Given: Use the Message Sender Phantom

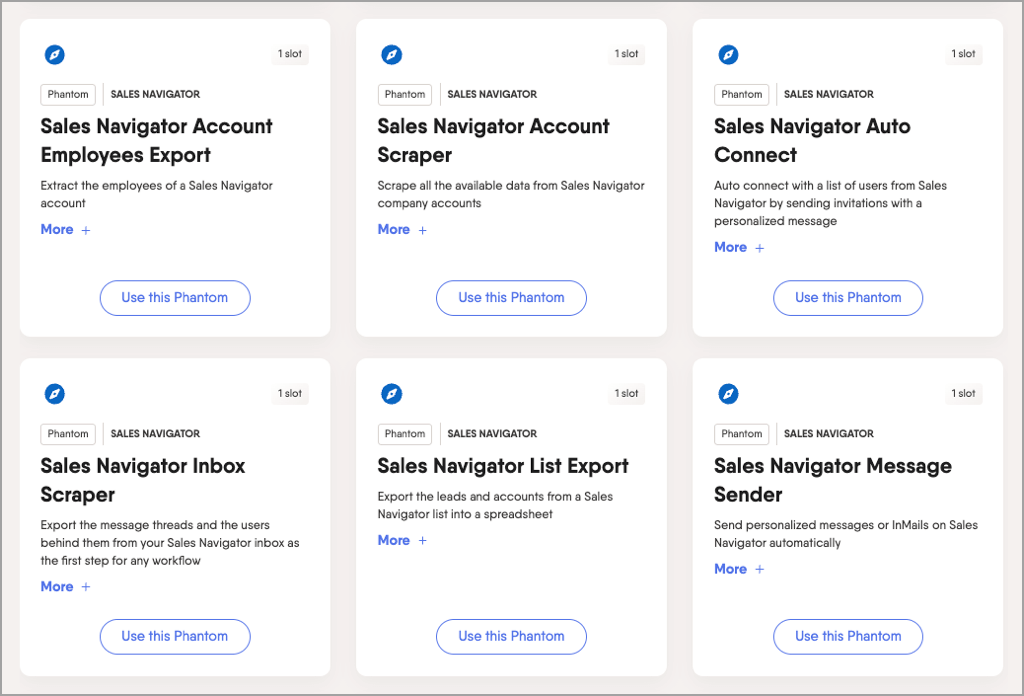Looking at the screenshot, I should (x=848, y=637).
